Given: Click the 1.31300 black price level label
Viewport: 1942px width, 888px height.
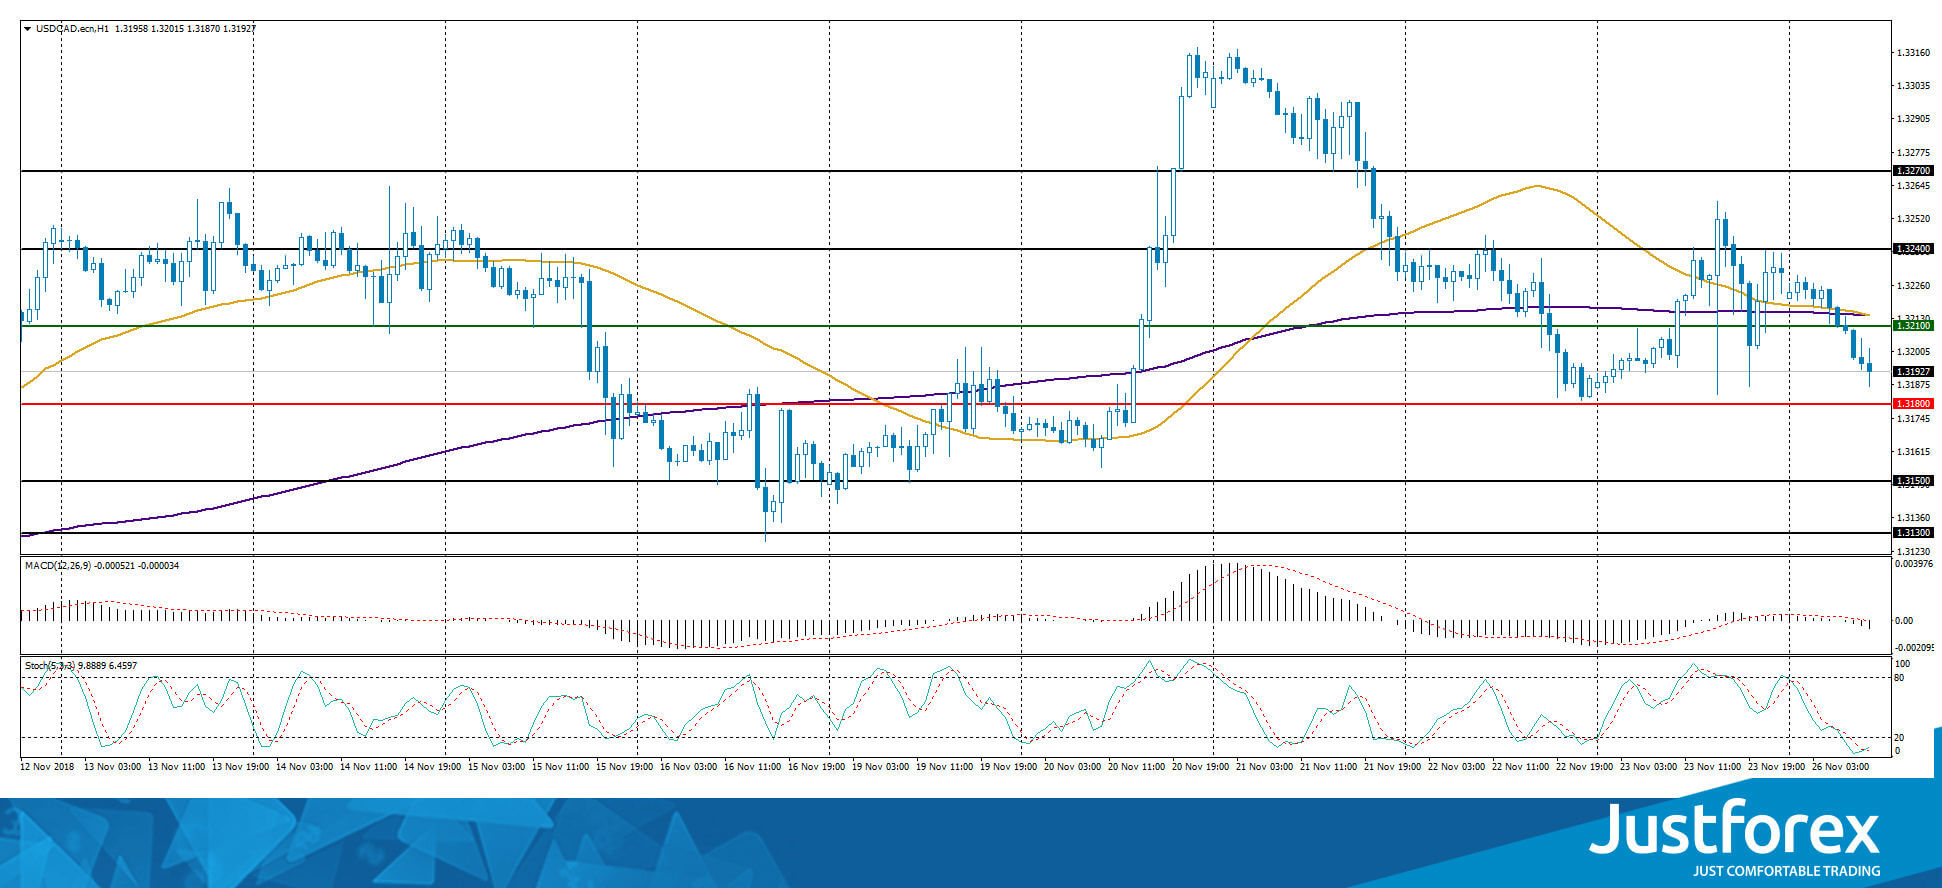Looking at the screenshot, I should click(1913, 533).
